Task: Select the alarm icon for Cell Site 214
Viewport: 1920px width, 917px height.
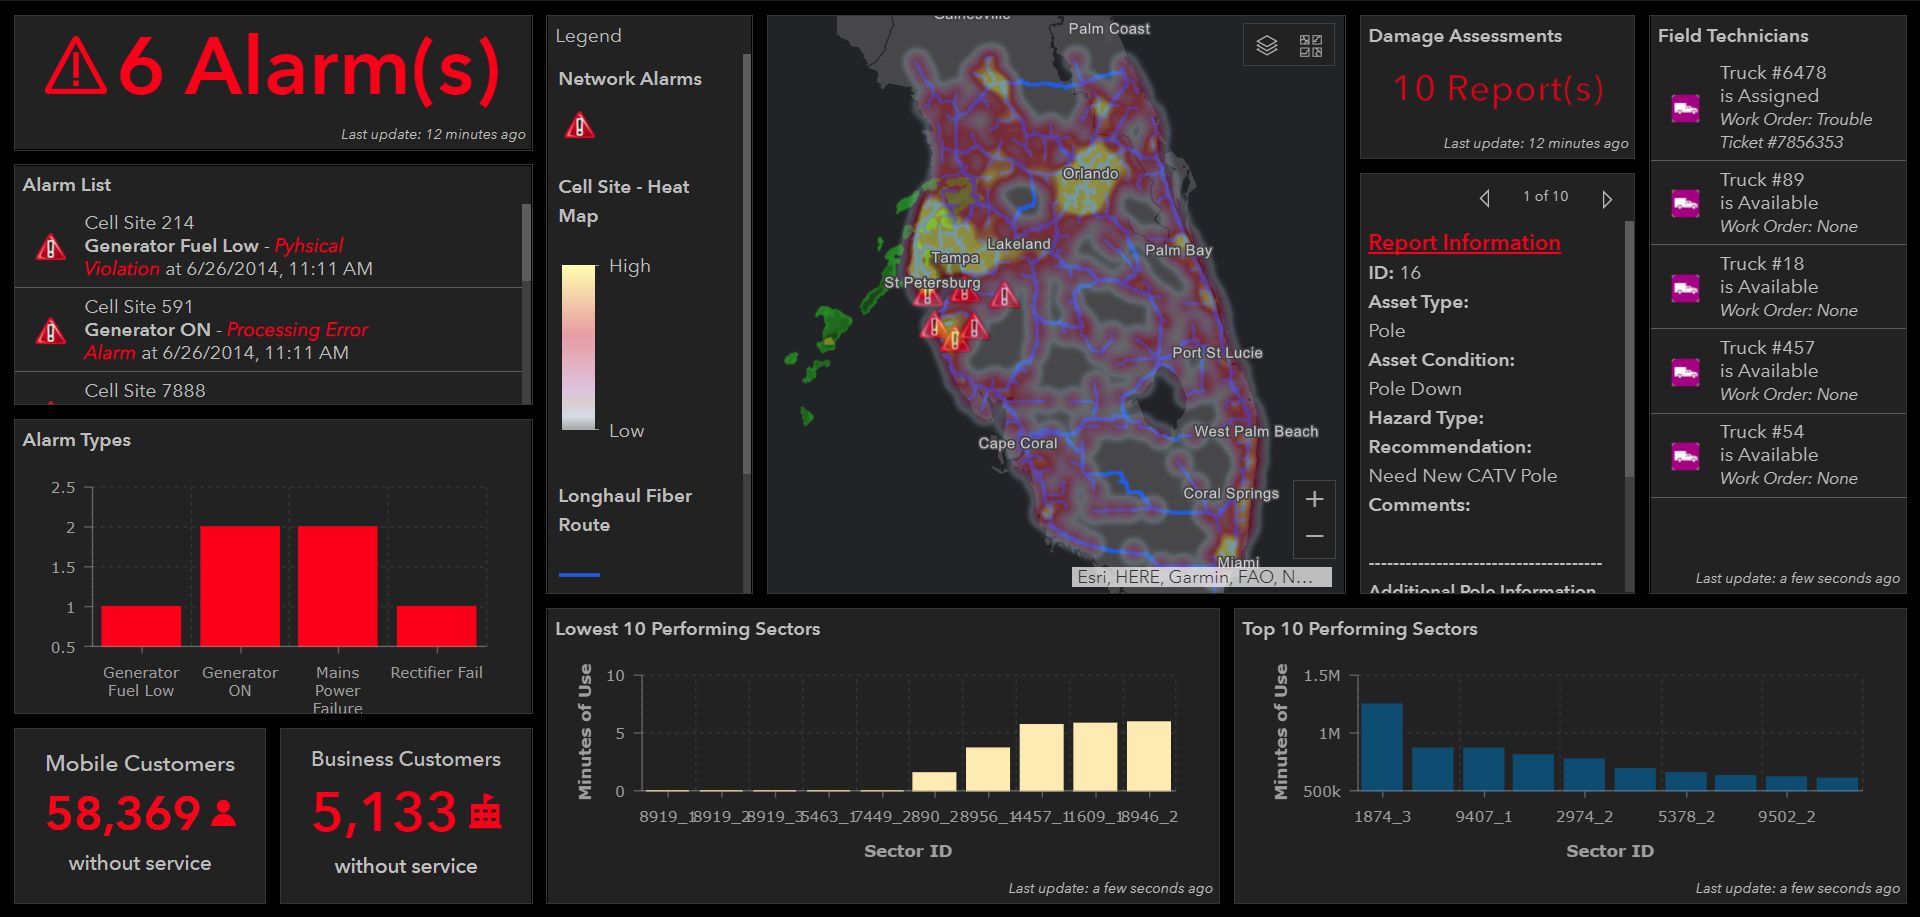Action: point(49,246)
